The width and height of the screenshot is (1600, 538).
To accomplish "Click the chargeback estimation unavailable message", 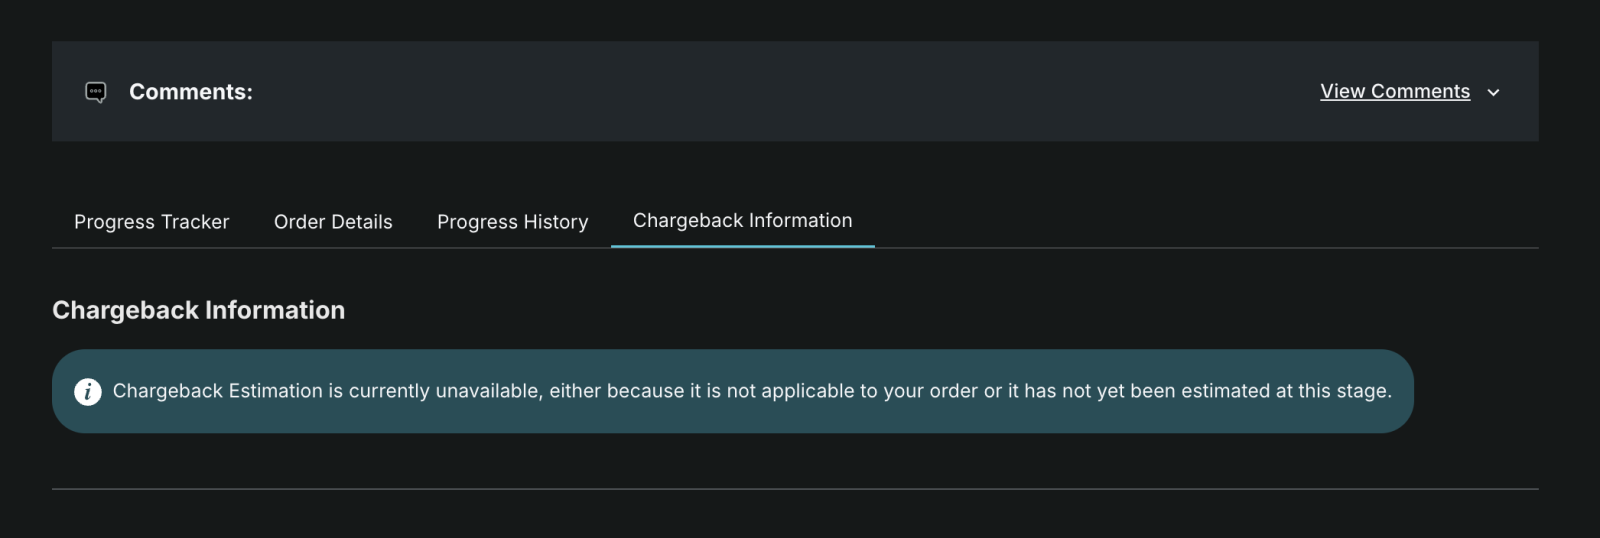I will pos(751,391).
